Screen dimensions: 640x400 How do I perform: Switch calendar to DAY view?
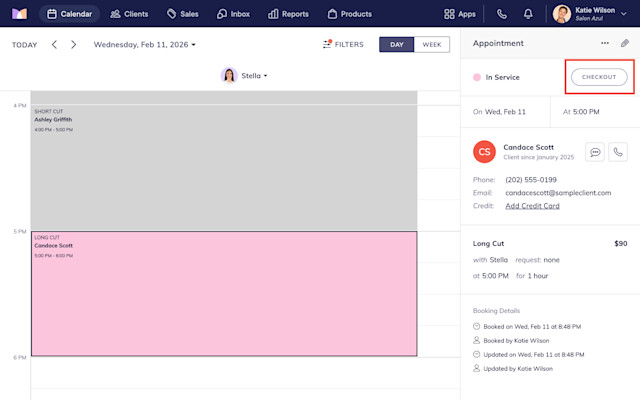(396, 44)
